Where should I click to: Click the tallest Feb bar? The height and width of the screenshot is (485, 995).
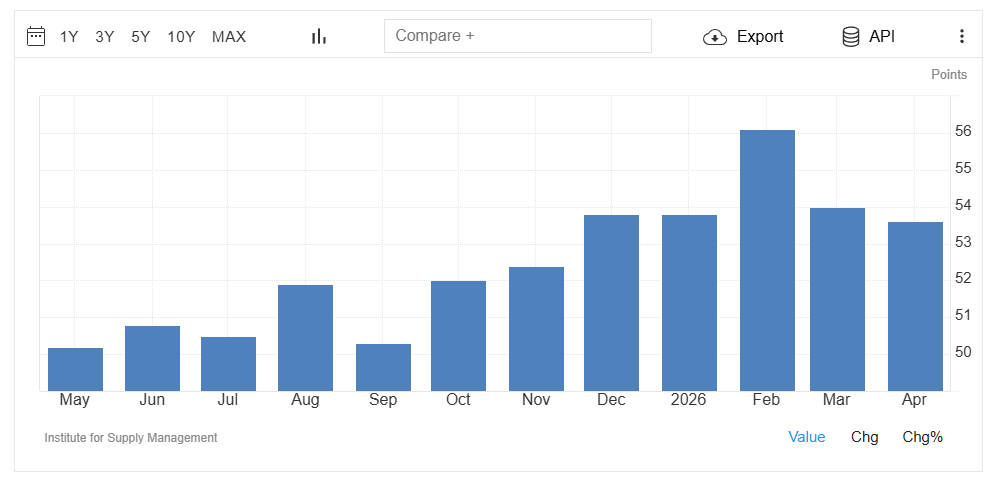[767, 260]
